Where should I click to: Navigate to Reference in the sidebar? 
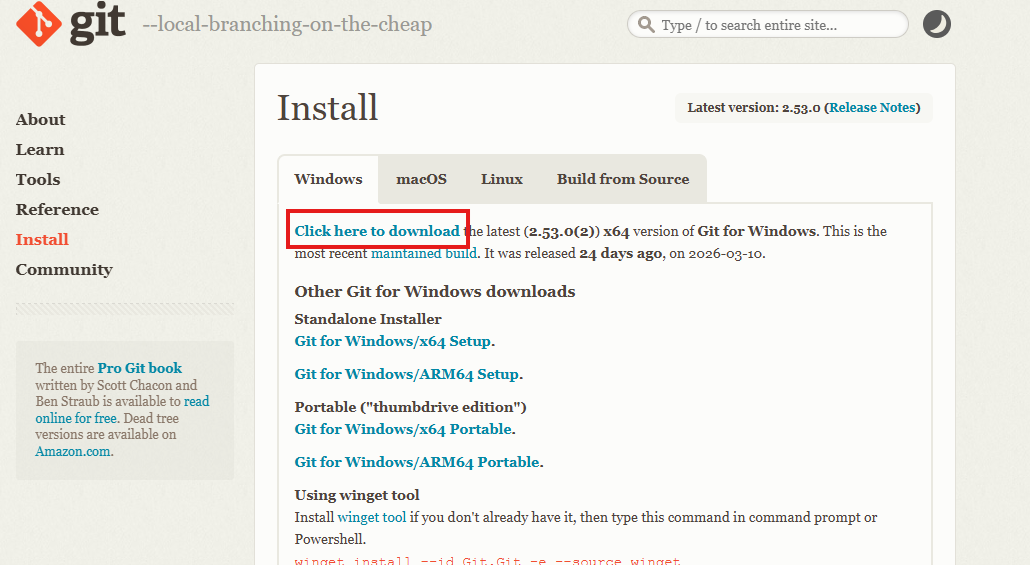pos(57,210)
